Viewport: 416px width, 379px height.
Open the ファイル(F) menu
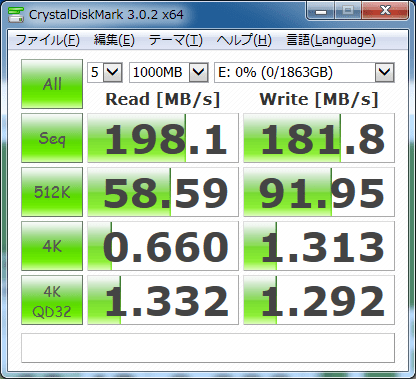click(x=47, y=40)
